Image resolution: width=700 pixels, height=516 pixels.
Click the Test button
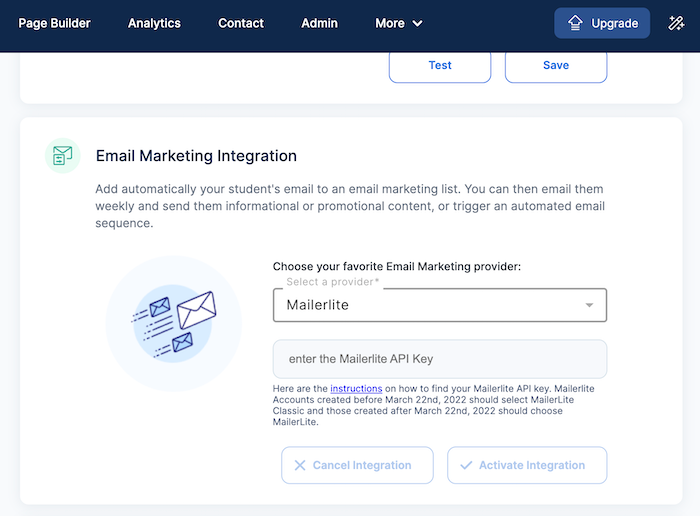(x=440, y=66)
